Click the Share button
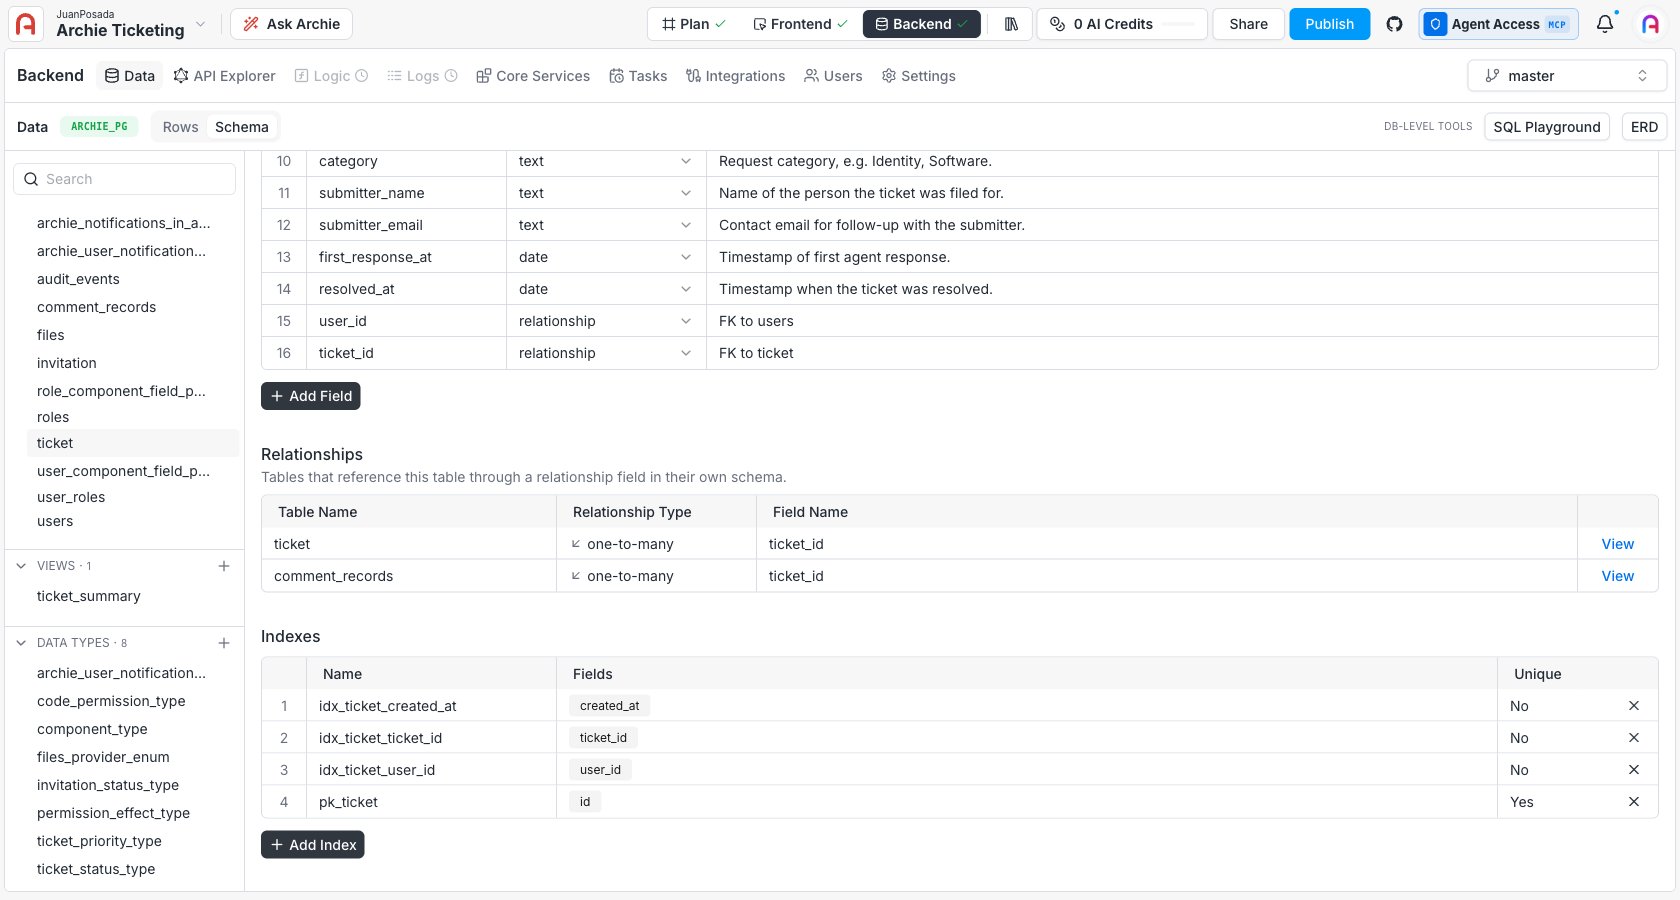The width and height of the screenshot is (1680, 900). tap(1248, 24)
